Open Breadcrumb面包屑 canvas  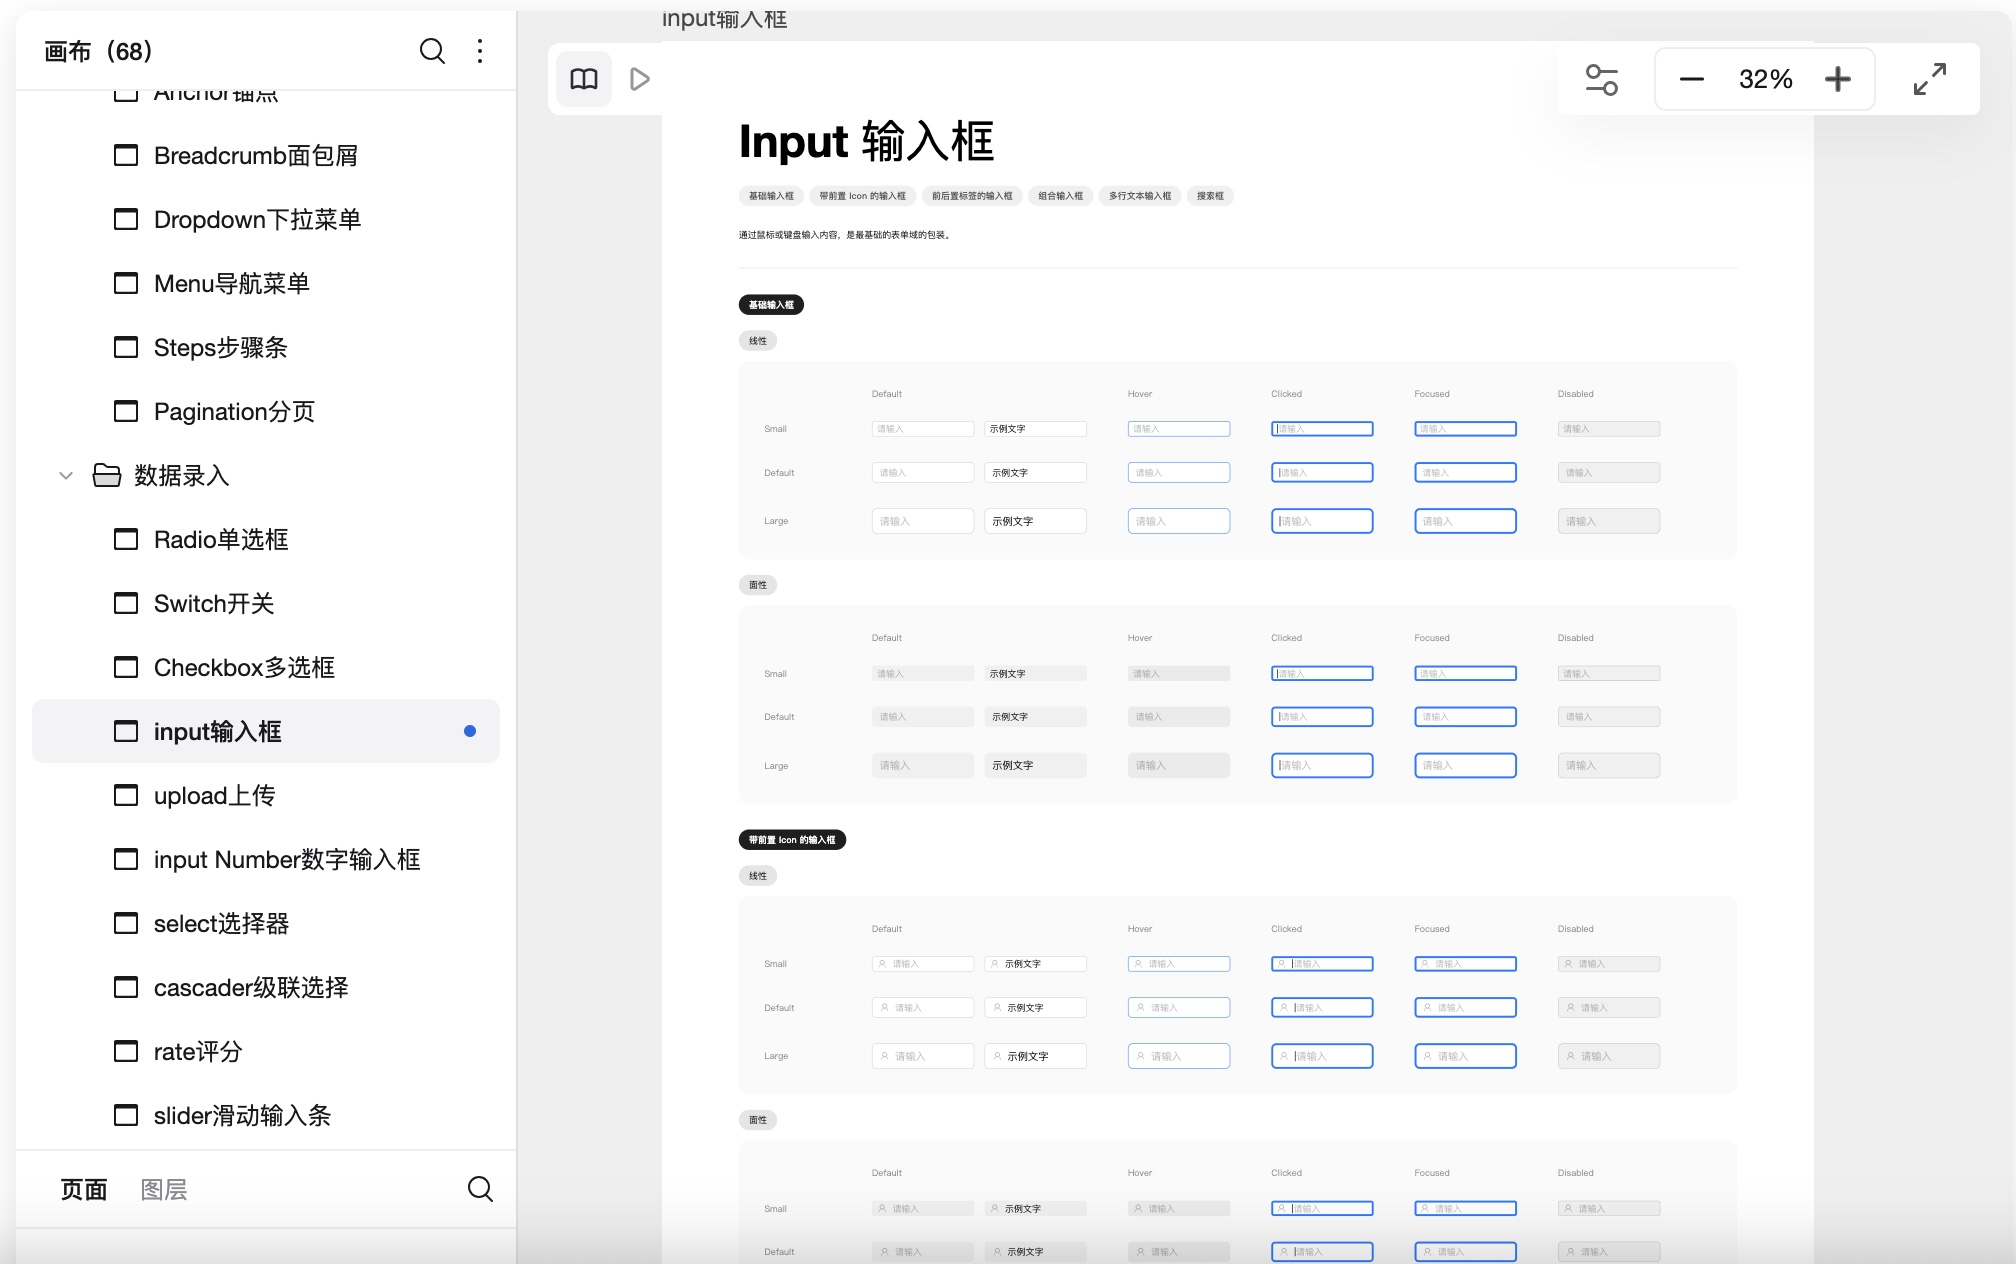pos(266,156)
